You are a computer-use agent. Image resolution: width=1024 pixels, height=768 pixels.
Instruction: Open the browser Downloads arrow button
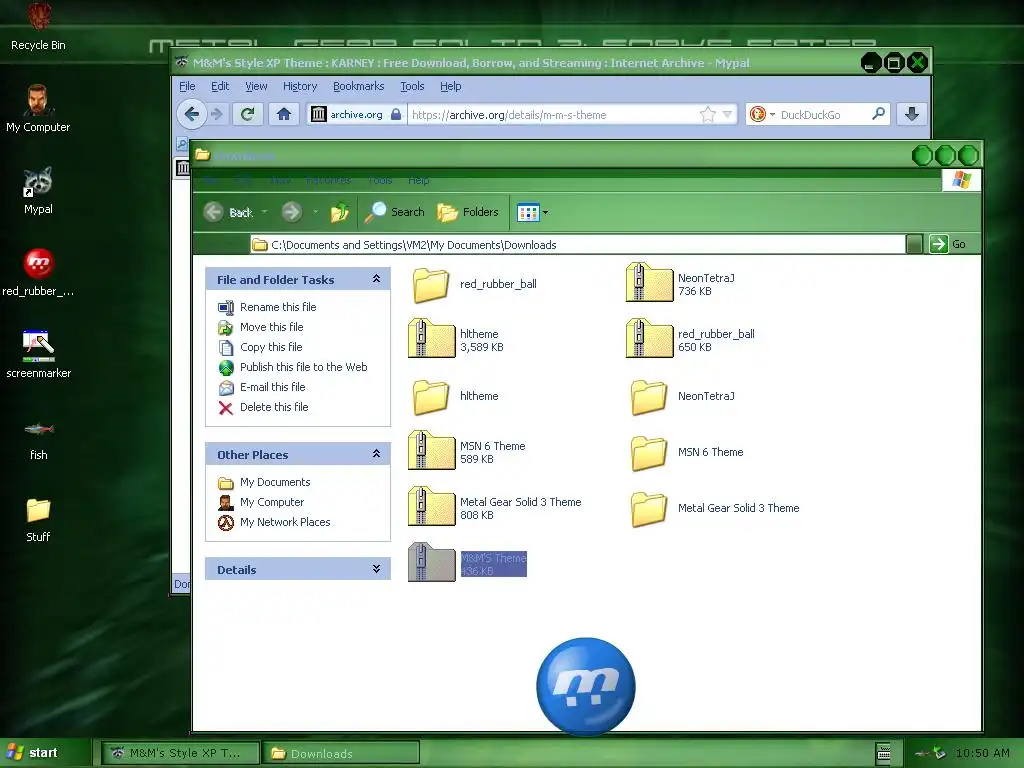[912, 114]
